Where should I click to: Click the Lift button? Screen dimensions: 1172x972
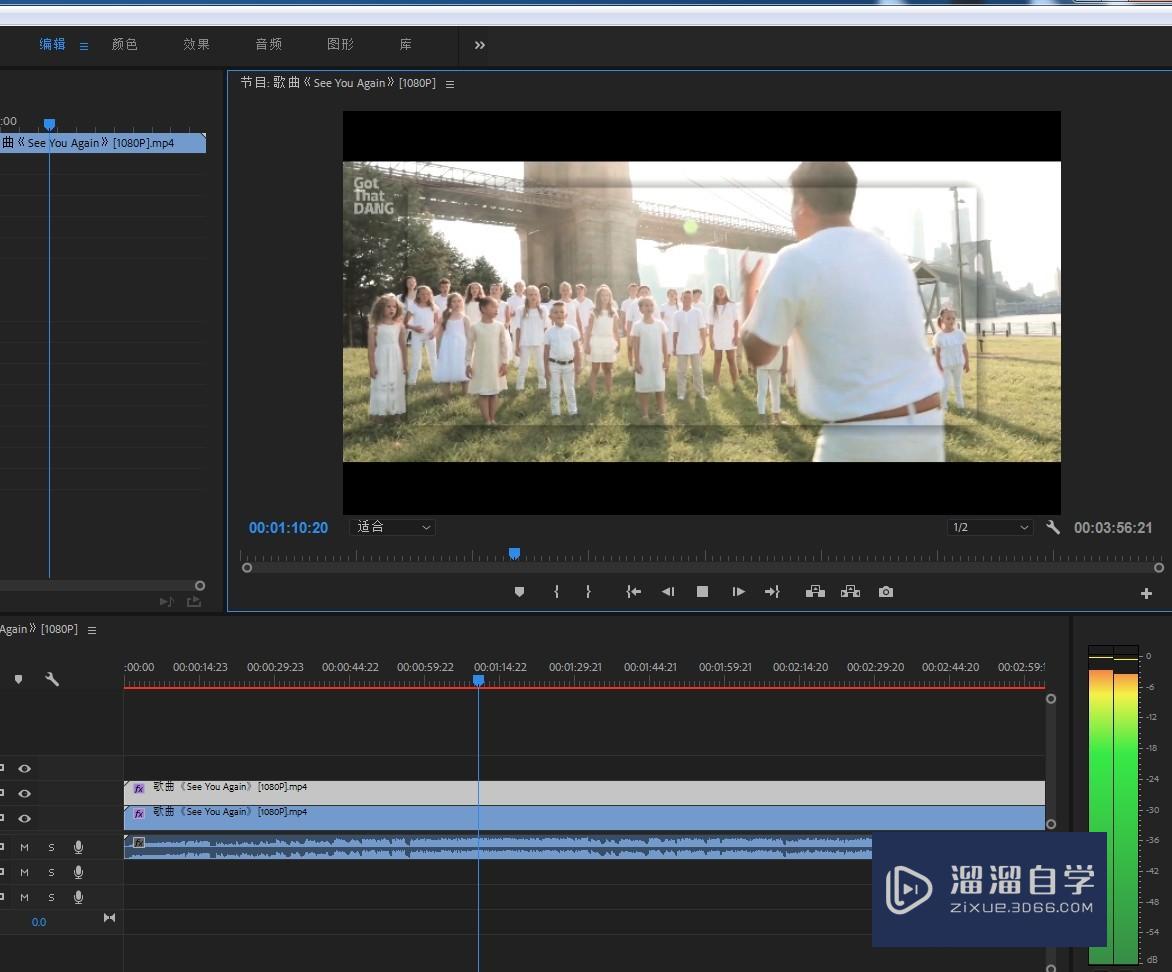(x=815, y=591)
